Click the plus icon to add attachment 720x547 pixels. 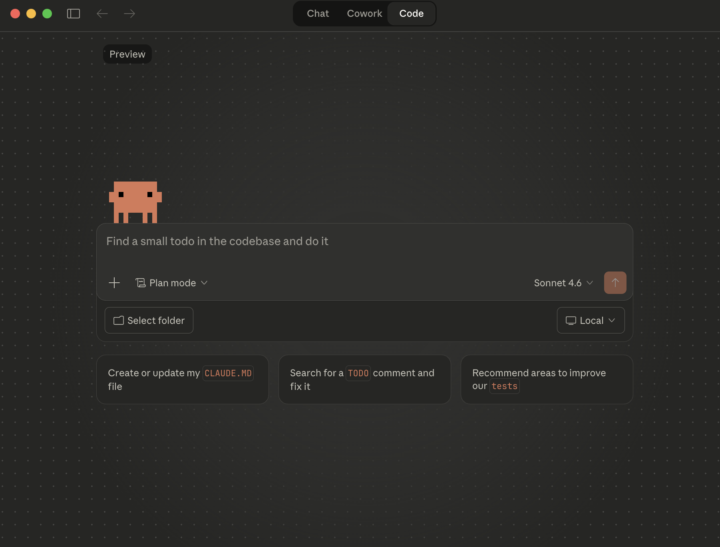[x=114, y=283]
